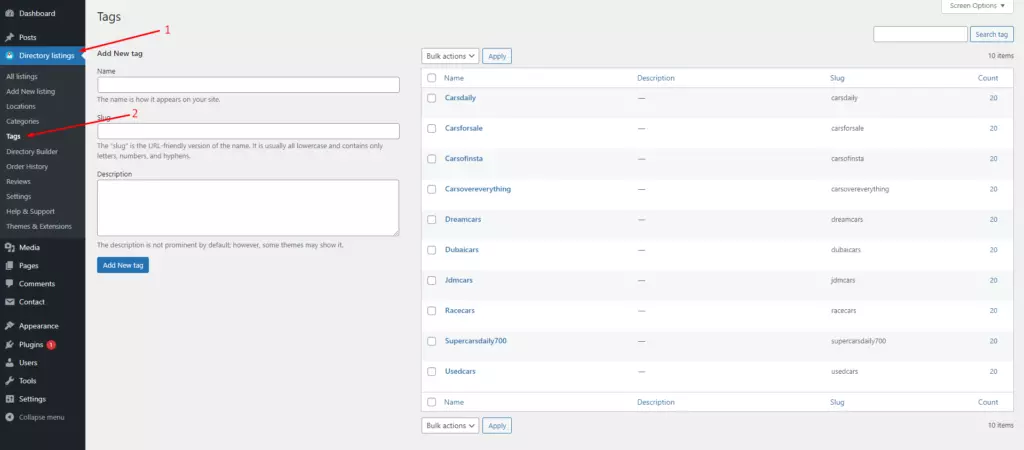
Task: Open Categories submenu item
Action: coord(22,121)
